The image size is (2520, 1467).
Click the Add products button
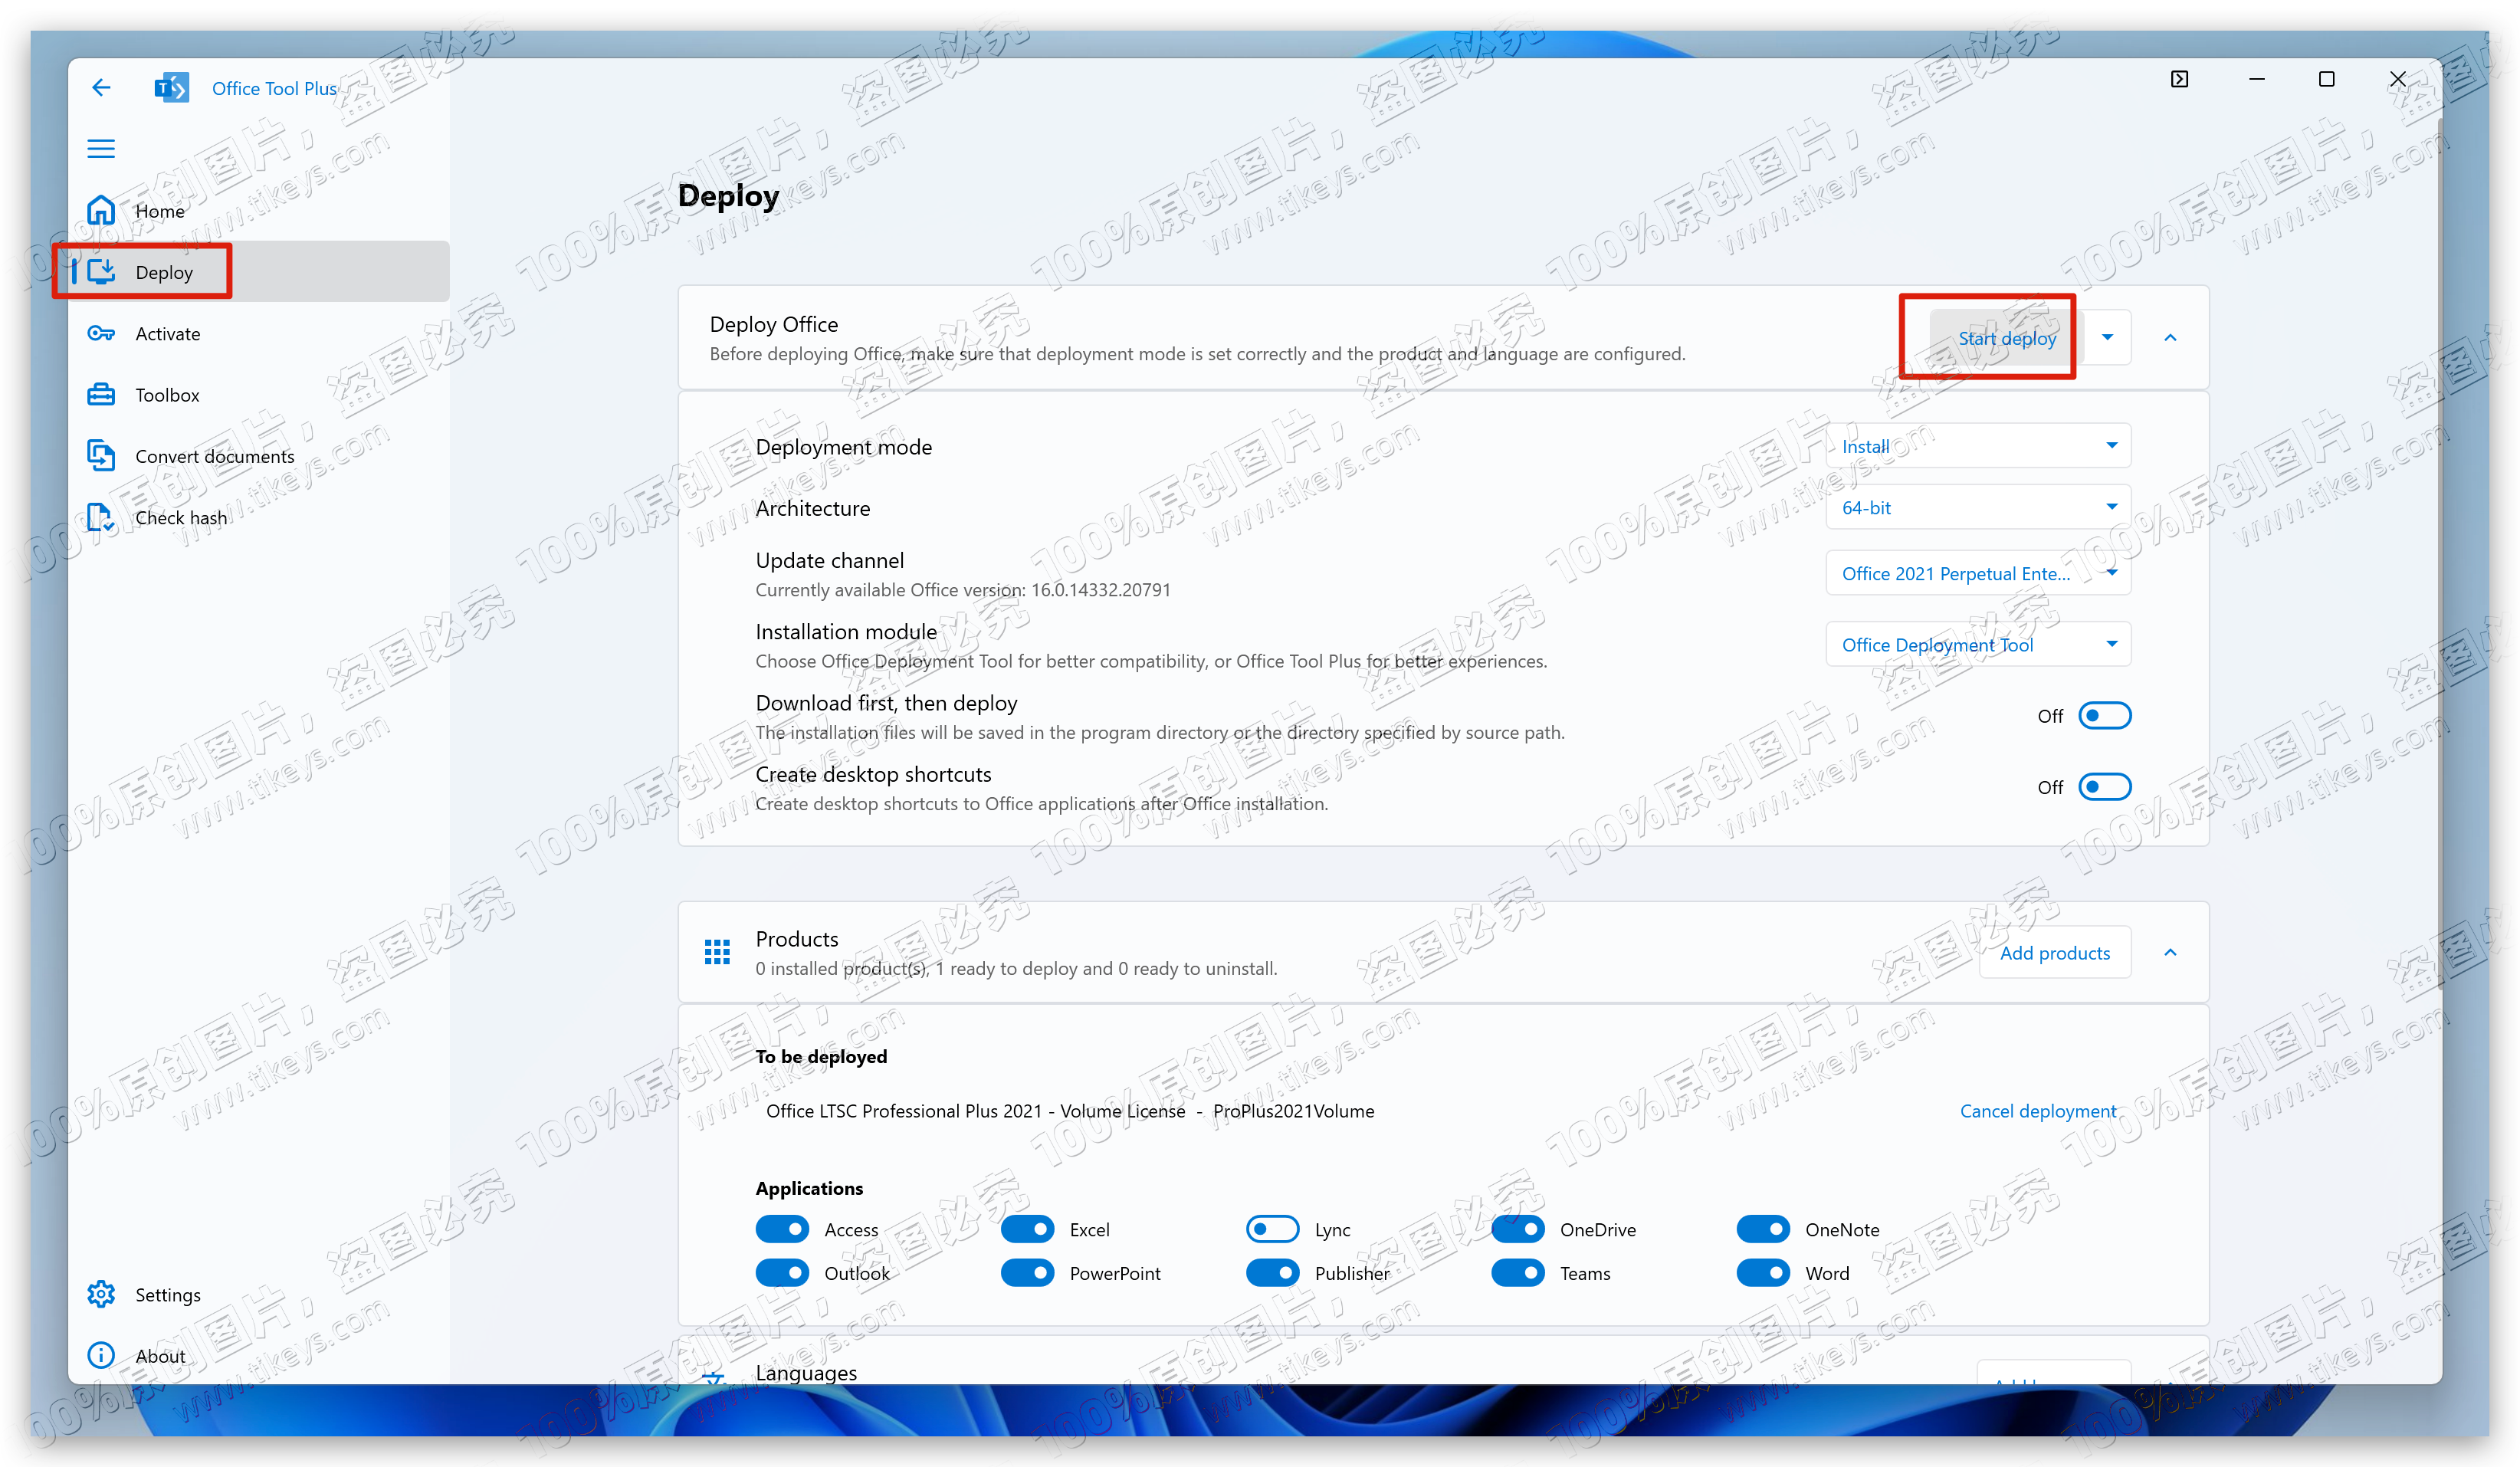pyautogui.click(x=2055, y=953)
